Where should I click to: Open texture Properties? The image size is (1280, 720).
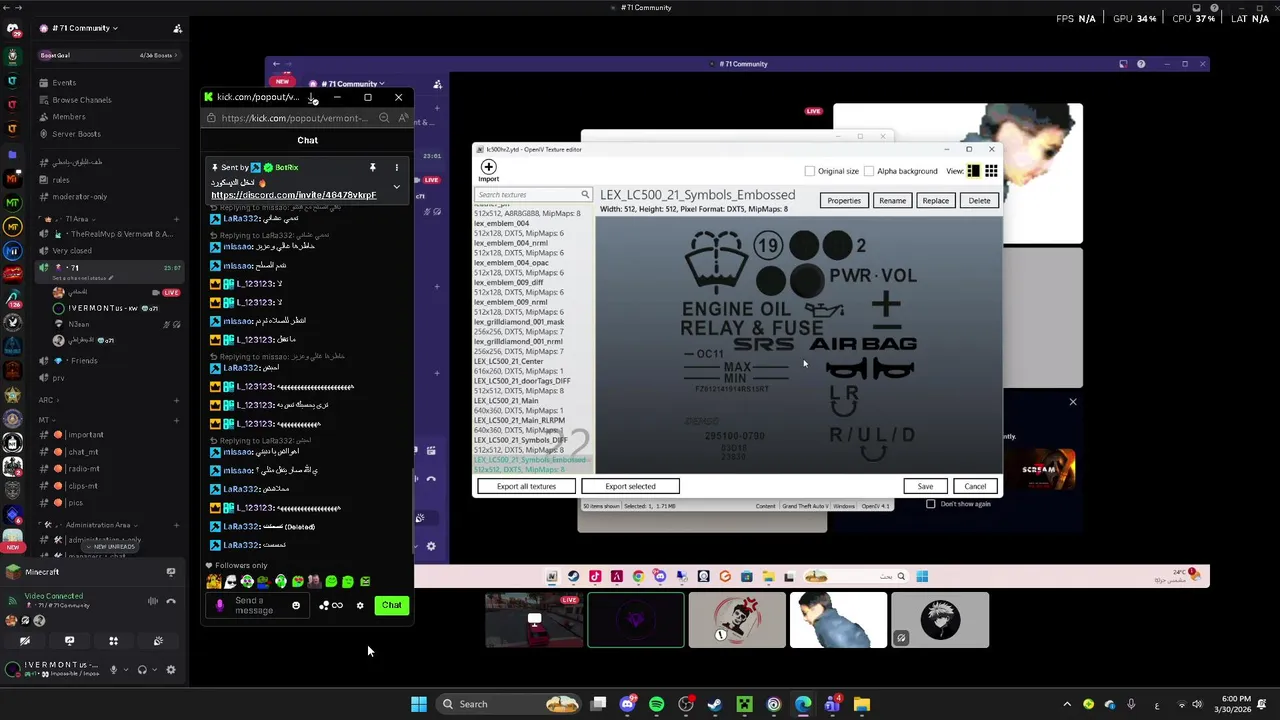(844, 200)
